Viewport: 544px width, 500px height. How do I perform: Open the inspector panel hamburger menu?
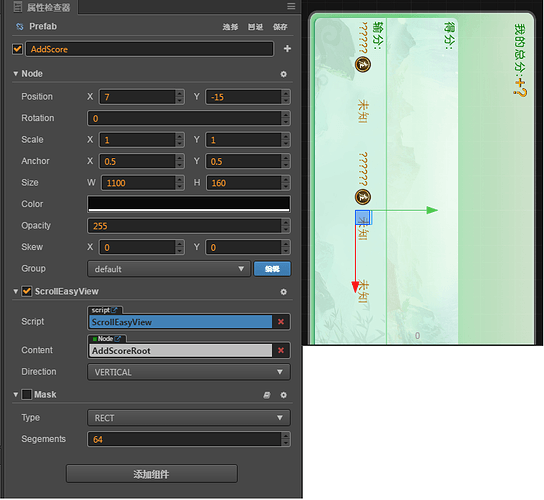[291, 6]
